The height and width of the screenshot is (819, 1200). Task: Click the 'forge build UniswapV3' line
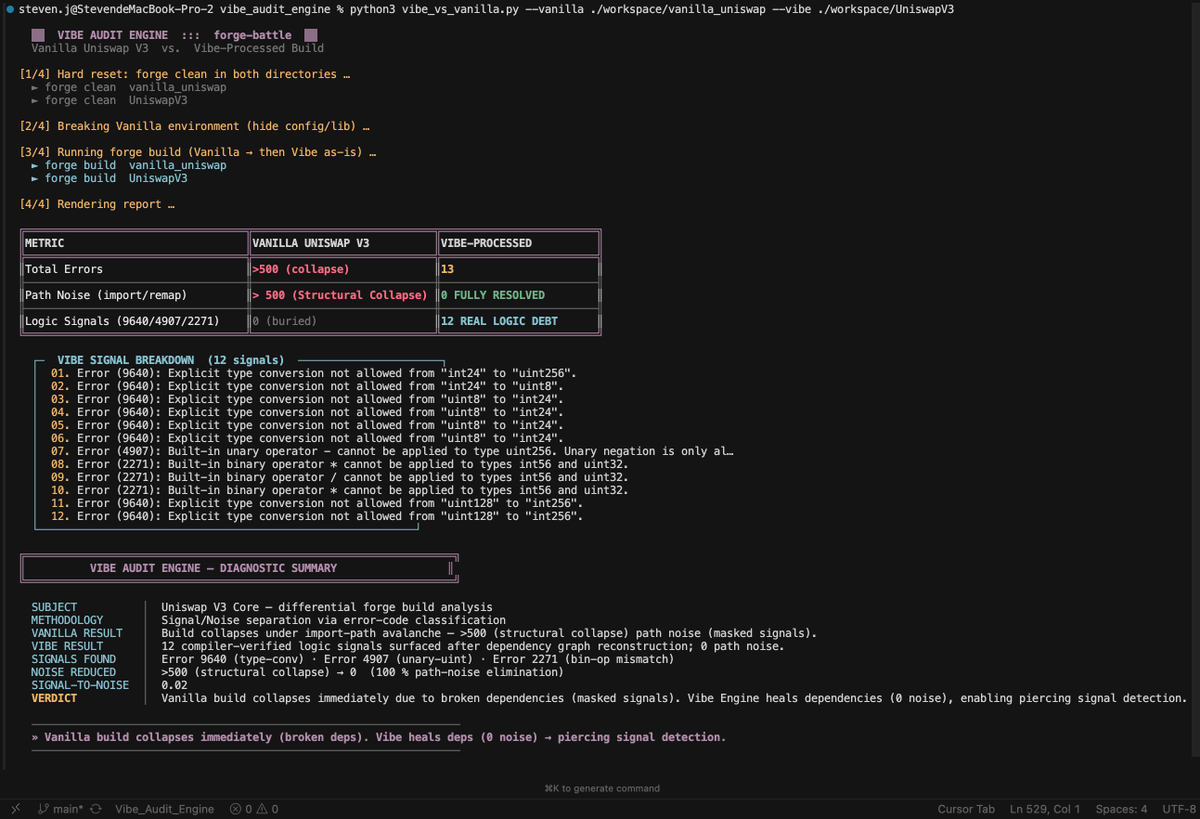coord(109,178)
